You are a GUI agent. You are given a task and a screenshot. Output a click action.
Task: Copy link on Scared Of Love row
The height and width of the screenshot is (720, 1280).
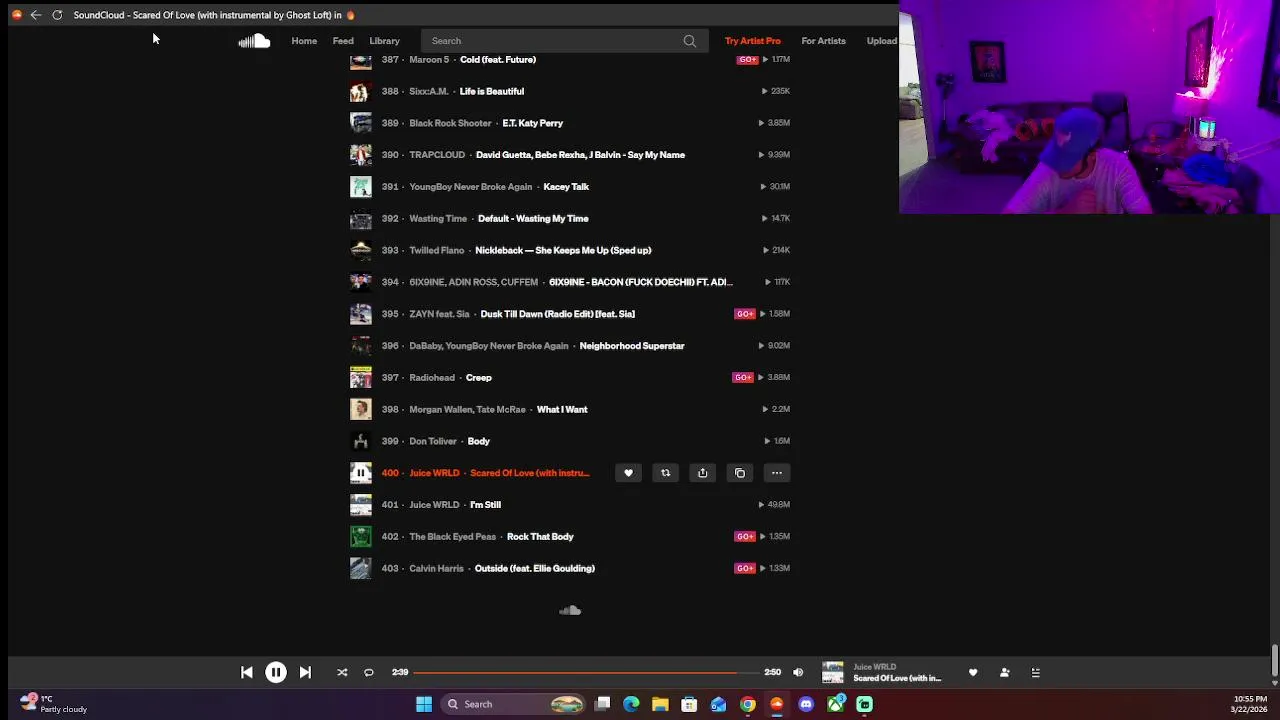coord(740,473)
